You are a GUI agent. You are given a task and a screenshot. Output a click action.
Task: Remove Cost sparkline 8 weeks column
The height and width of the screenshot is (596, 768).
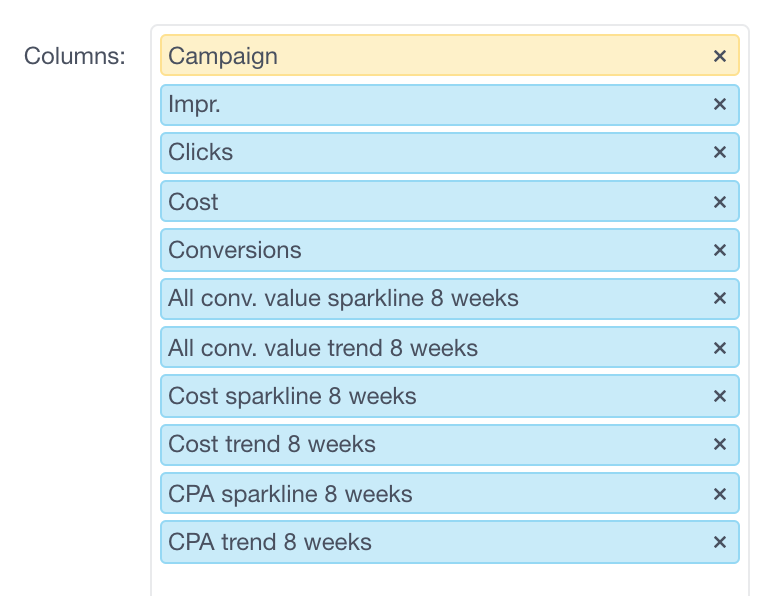pyautogui.click(x=719, y=396)
